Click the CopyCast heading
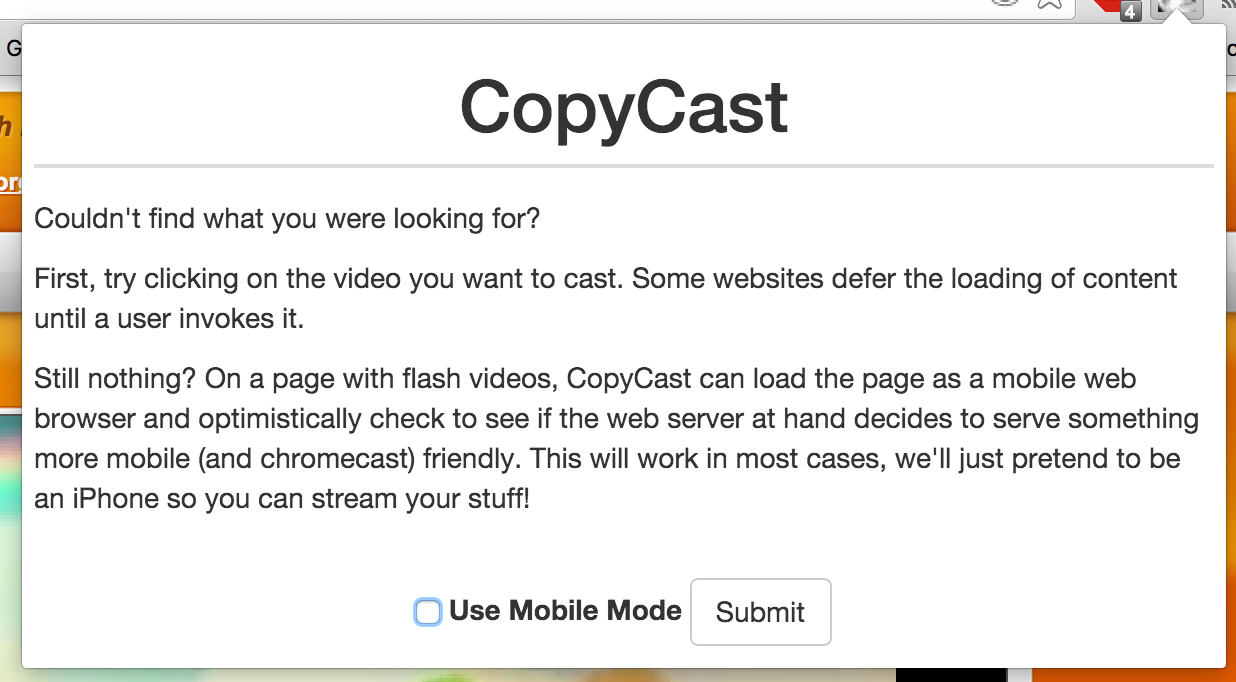 [624, 106]
